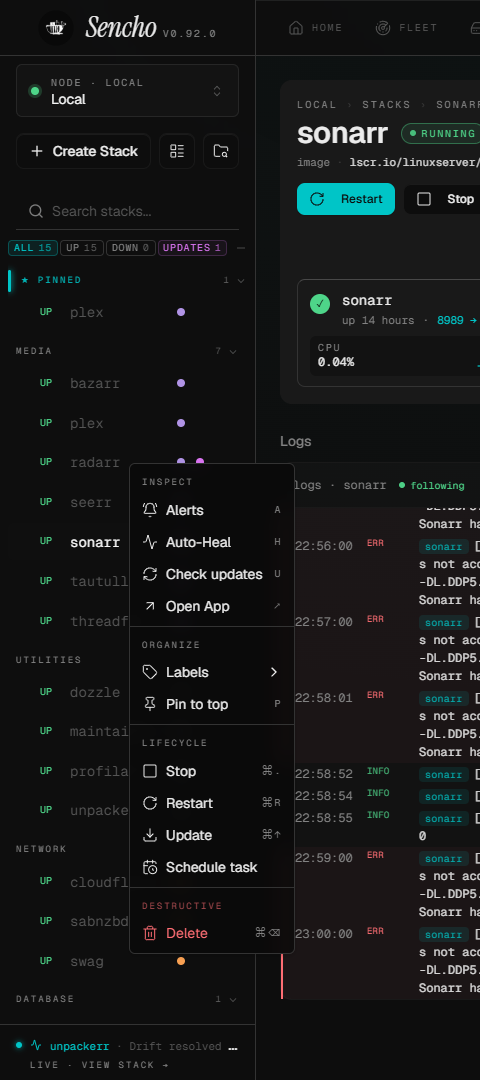Collapse the PINNED group chevron
The height and width of the screenshot is (1080, 480).
240,280
